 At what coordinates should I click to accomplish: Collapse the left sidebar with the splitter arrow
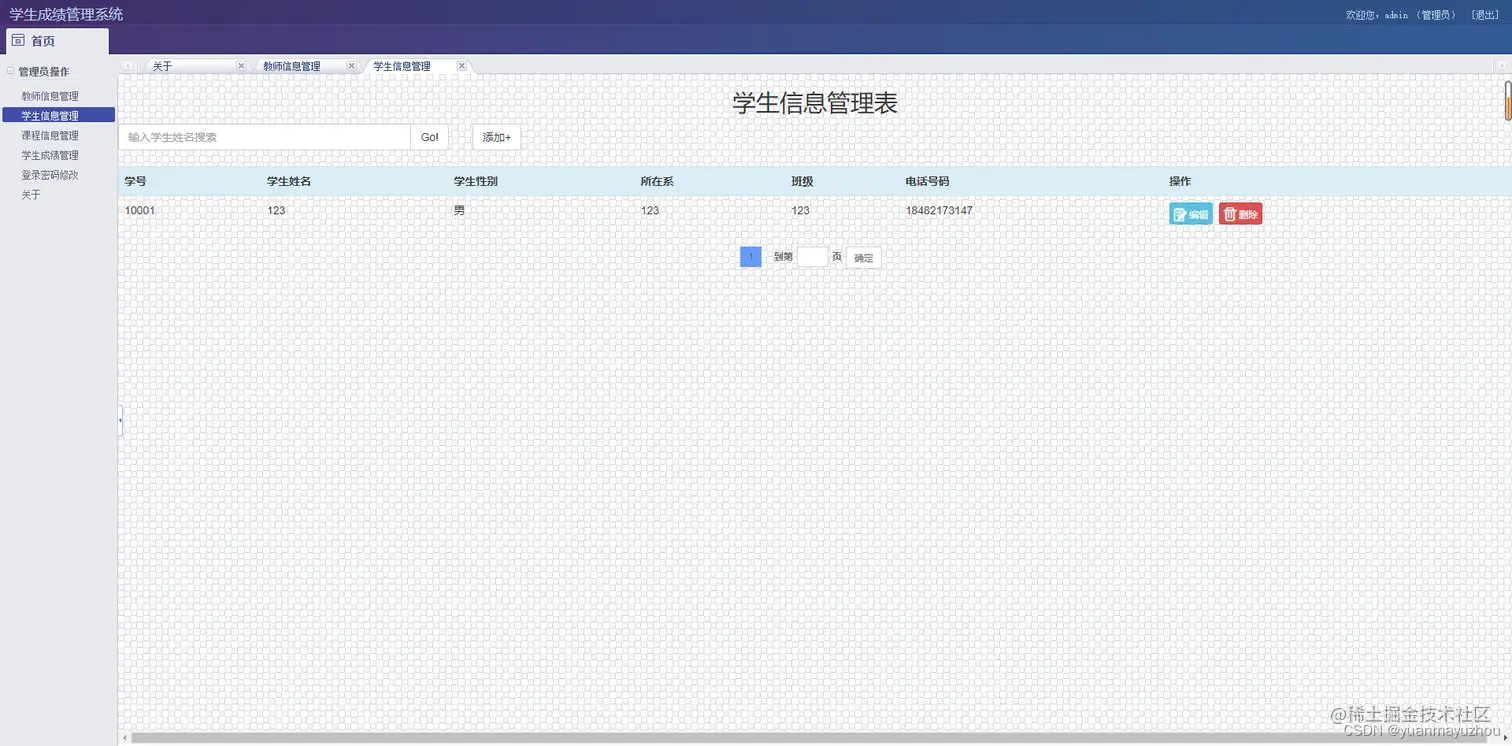point(120,420)
